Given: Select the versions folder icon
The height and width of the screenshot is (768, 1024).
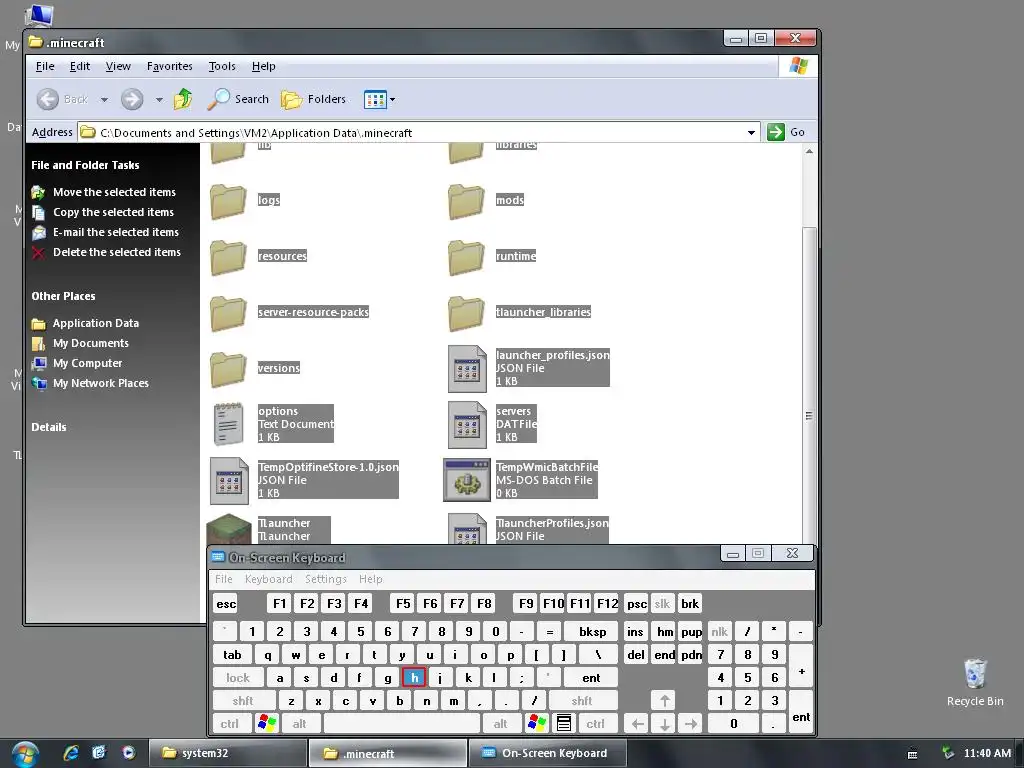Looking at the screenshot, I should [229, 369].
